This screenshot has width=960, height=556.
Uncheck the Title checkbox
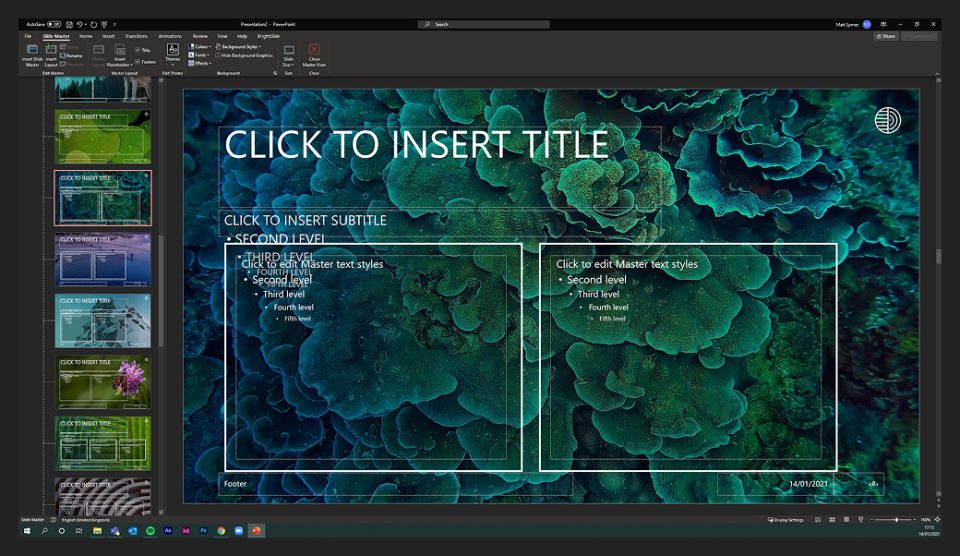(x=137, y=49)
